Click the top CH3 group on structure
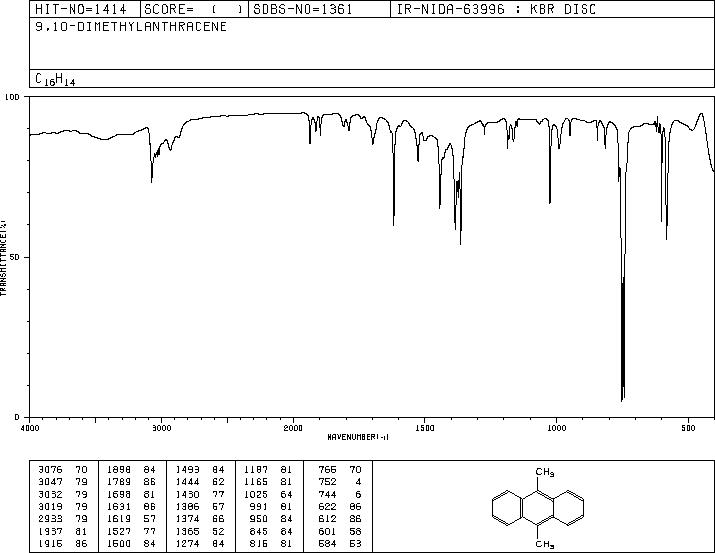The height and width of the screenshot is (553, 715). click(x=544, y=472)
